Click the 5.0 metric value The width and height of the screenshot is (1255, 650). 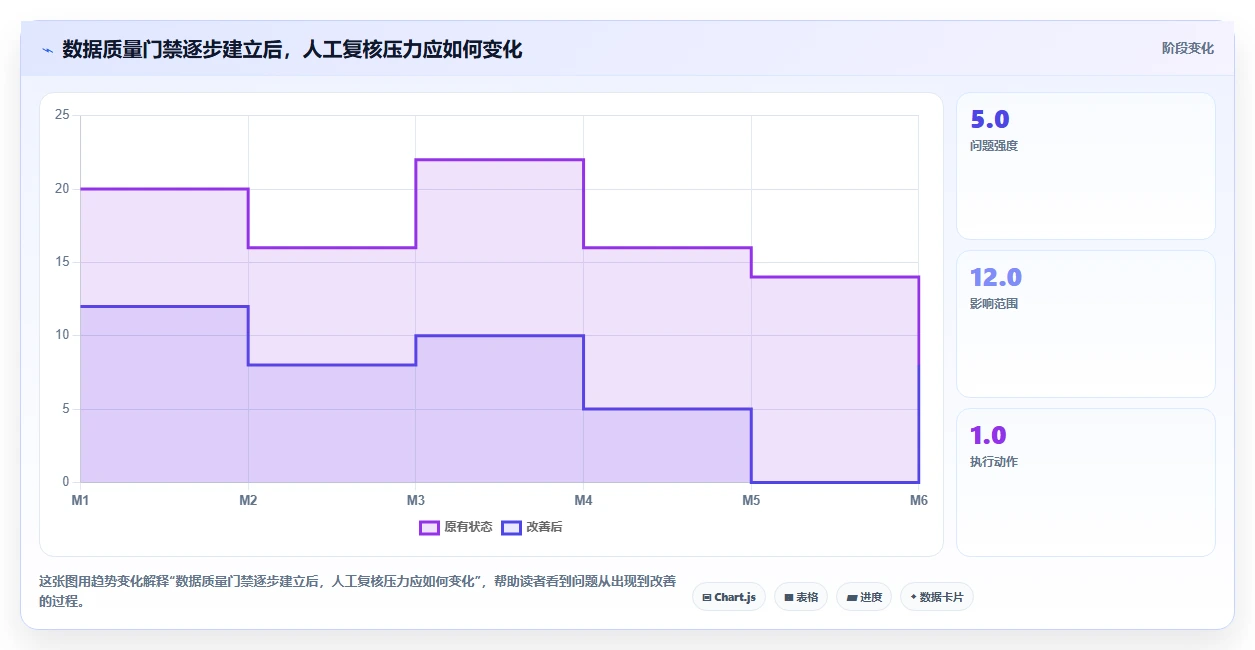tap(990, 120)
